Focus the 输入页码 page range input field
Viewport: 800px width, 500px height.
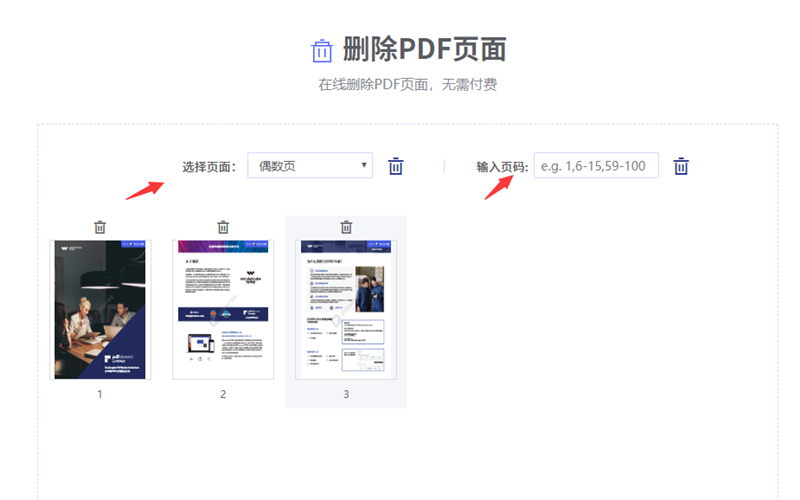596,166
